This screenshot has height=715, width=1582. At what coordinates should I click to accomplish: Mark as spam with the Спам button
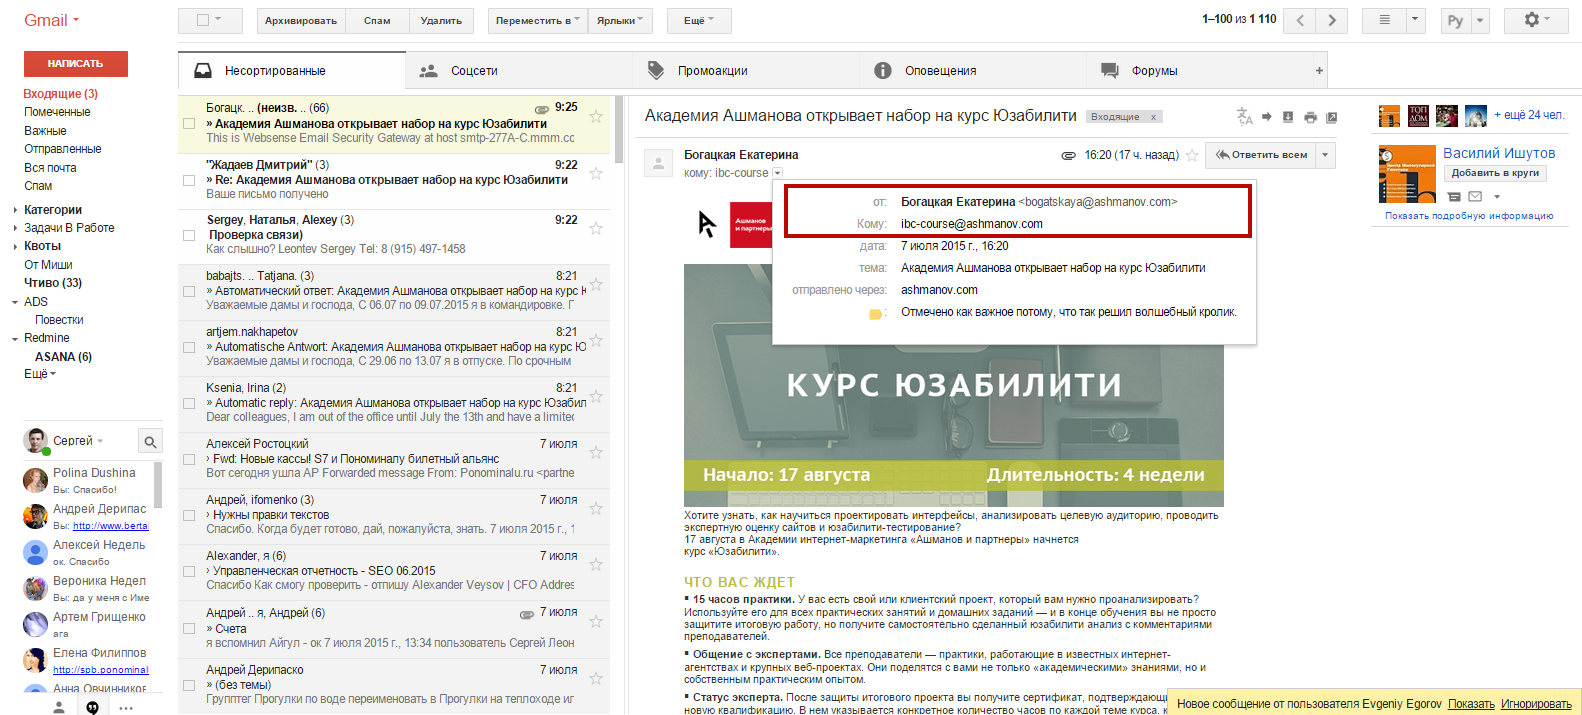(377, 20)
